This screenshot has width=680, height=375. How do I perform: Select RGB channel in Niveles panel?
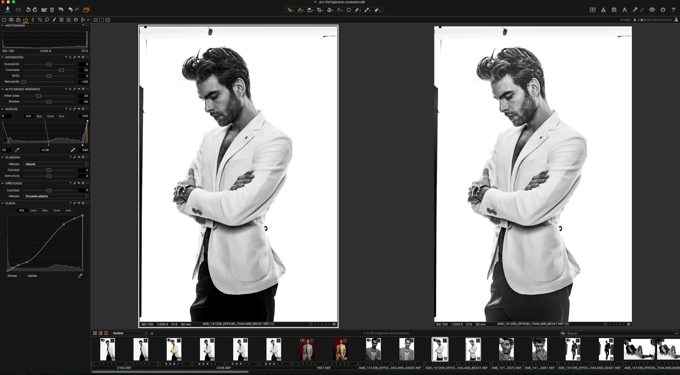28,116
